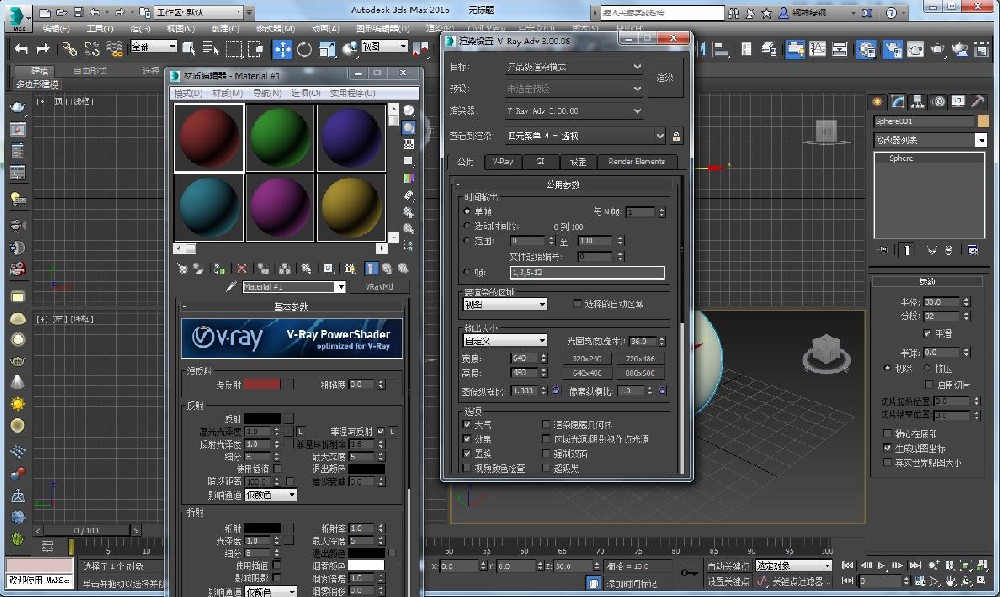Screen dimensions: 1000x597
Task: Open the Output Size custom dropdown
Action: (x=505, y=341)
